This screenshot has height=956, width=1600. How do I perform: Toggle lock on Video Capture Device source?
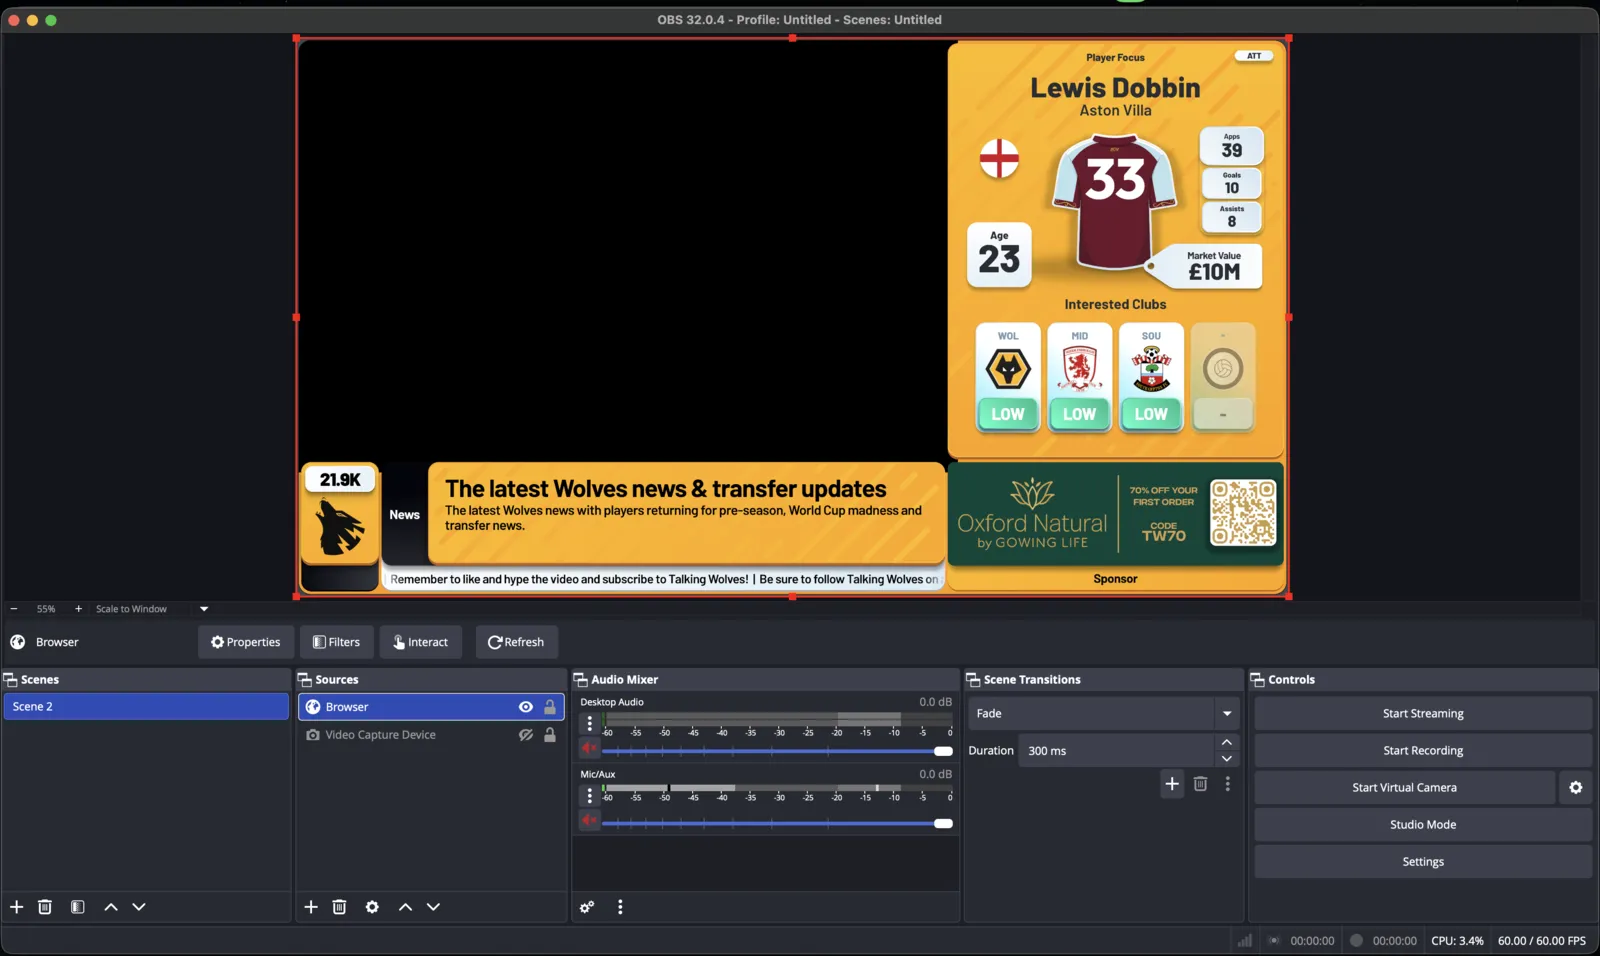(550, 735)
